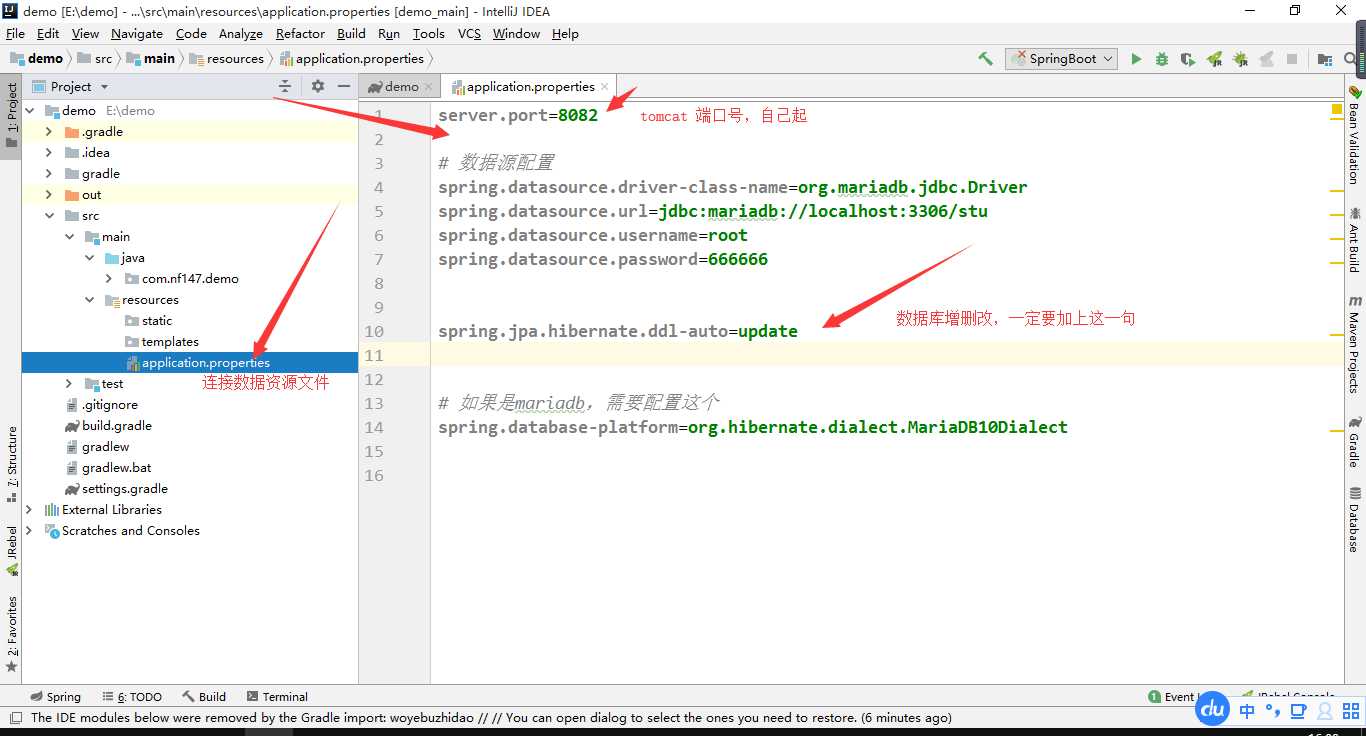Click the collapse all icon in Project panel
Viewport: 1366px width, 736px height.
285,86
